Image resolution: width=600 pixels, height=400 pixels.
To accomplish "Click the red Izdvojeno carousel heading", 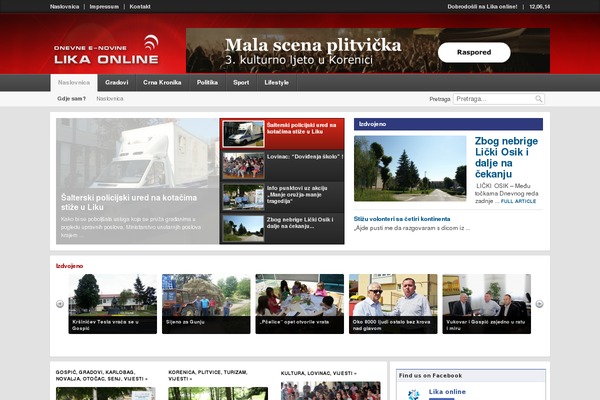I will [x=69, y=266].
